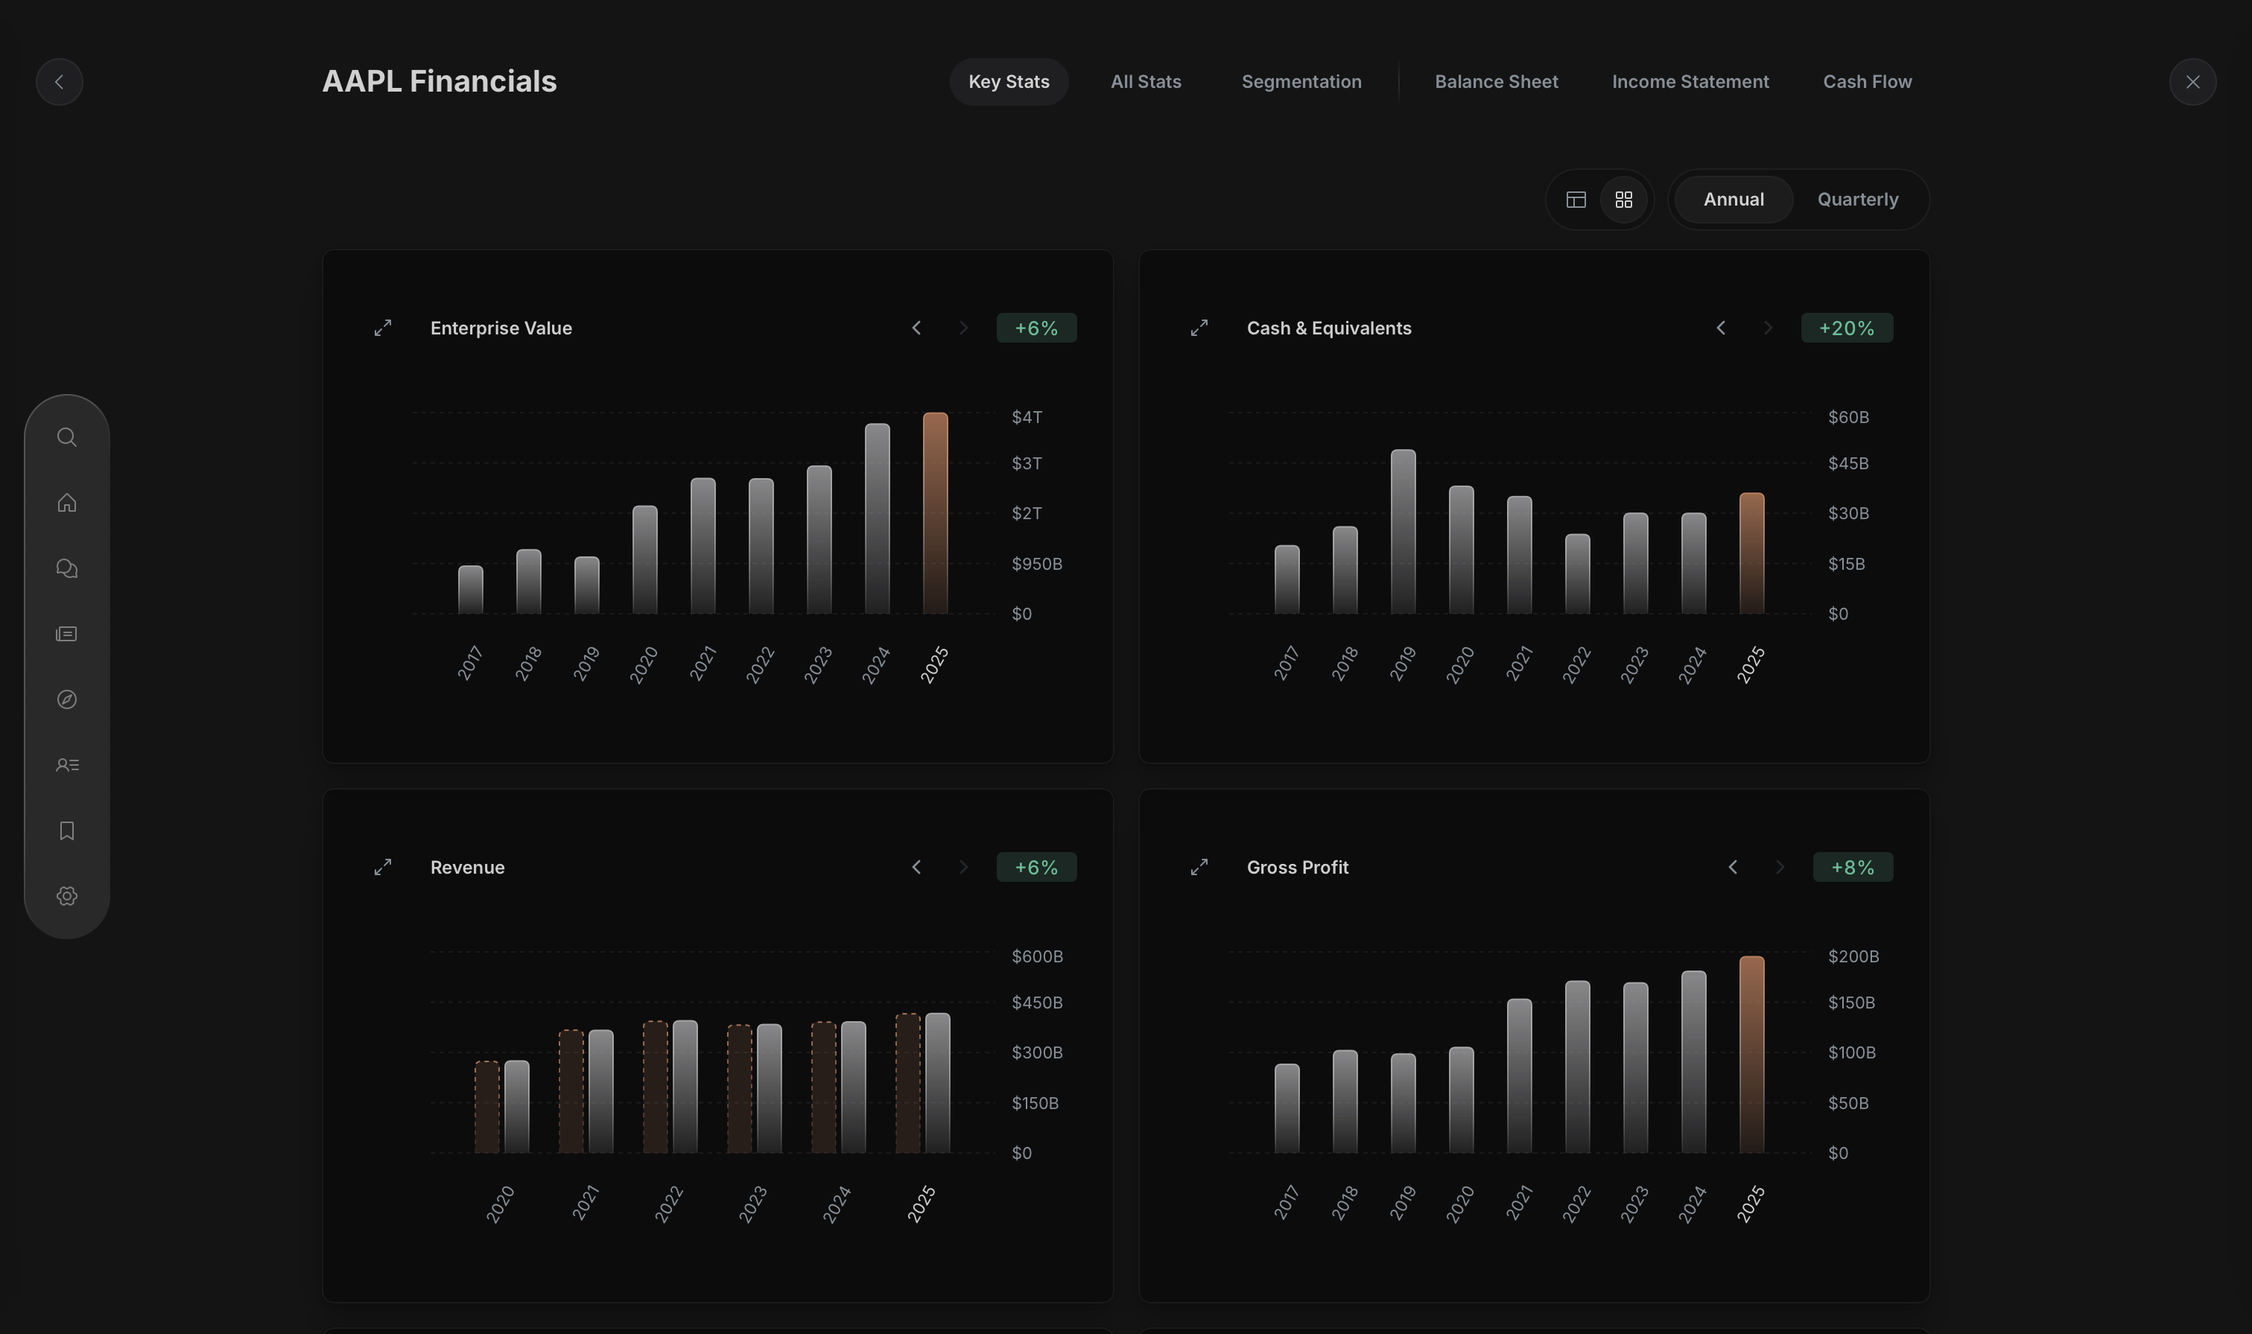Expand the Enterprise Value chart
The height and width of the screenshot is (1334, 2252).
click(383, 328)
